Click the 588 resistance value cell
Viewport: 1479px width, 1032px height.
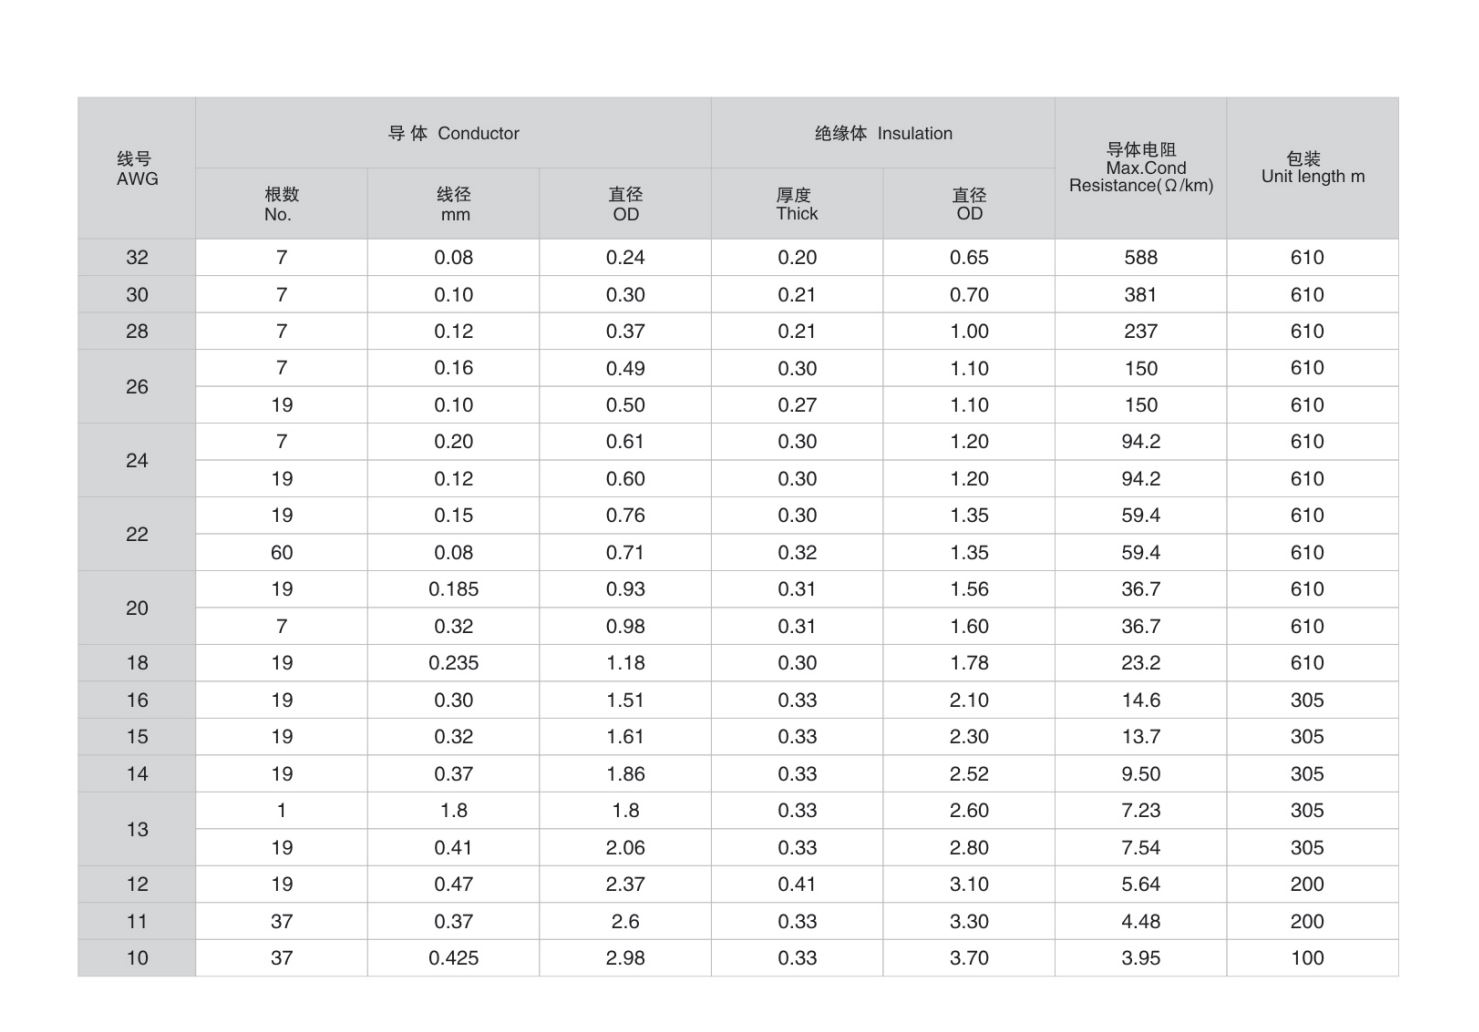point(1141,257)
